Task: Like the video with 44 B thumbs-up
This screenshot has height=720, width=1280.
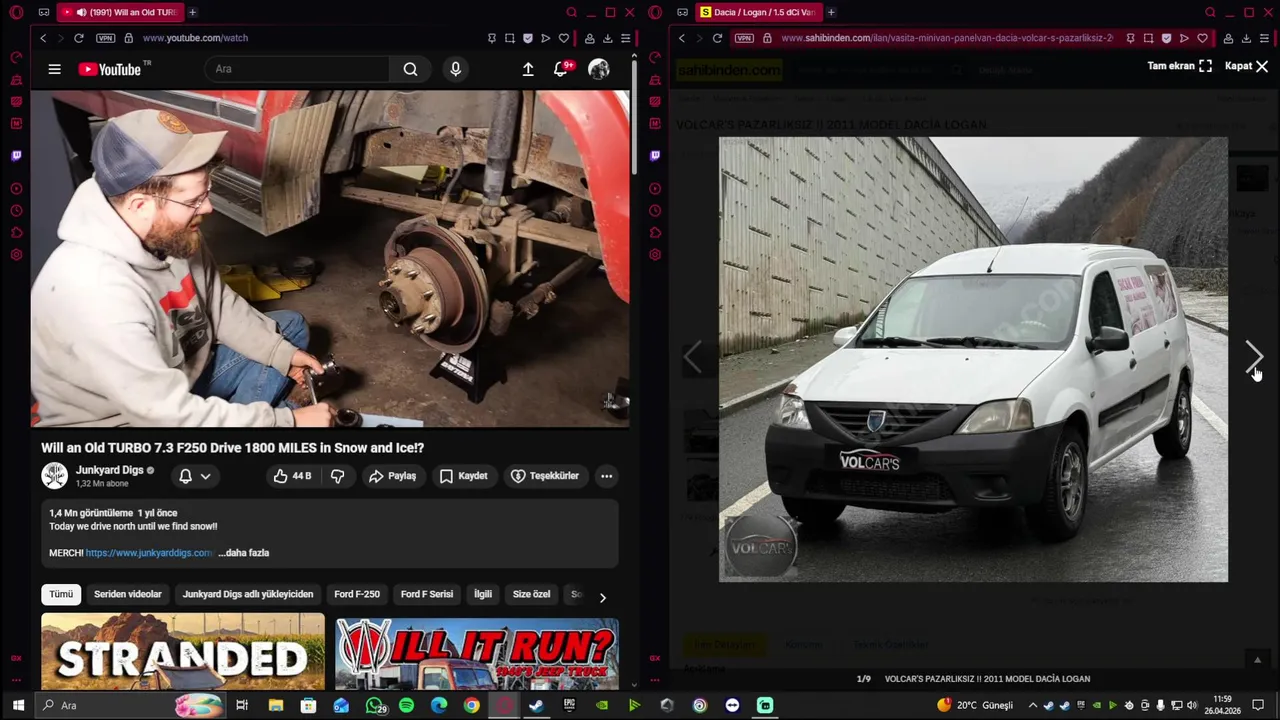Action: click(x=292, y=476)
